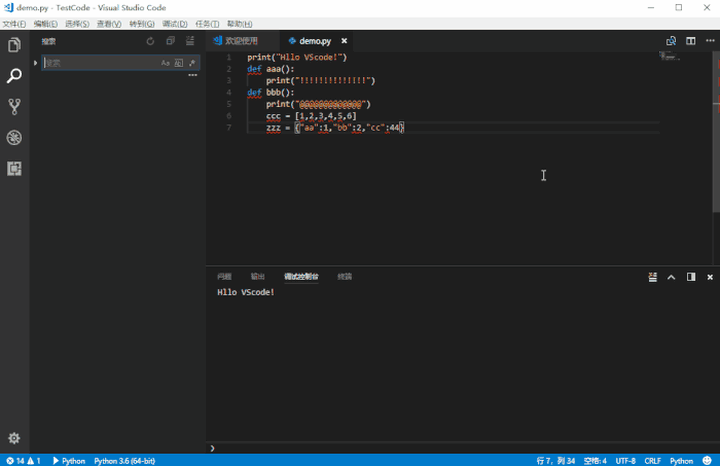The image size is (720, 466).
Task: Select Python language mode in status bar
Action: 681,460
